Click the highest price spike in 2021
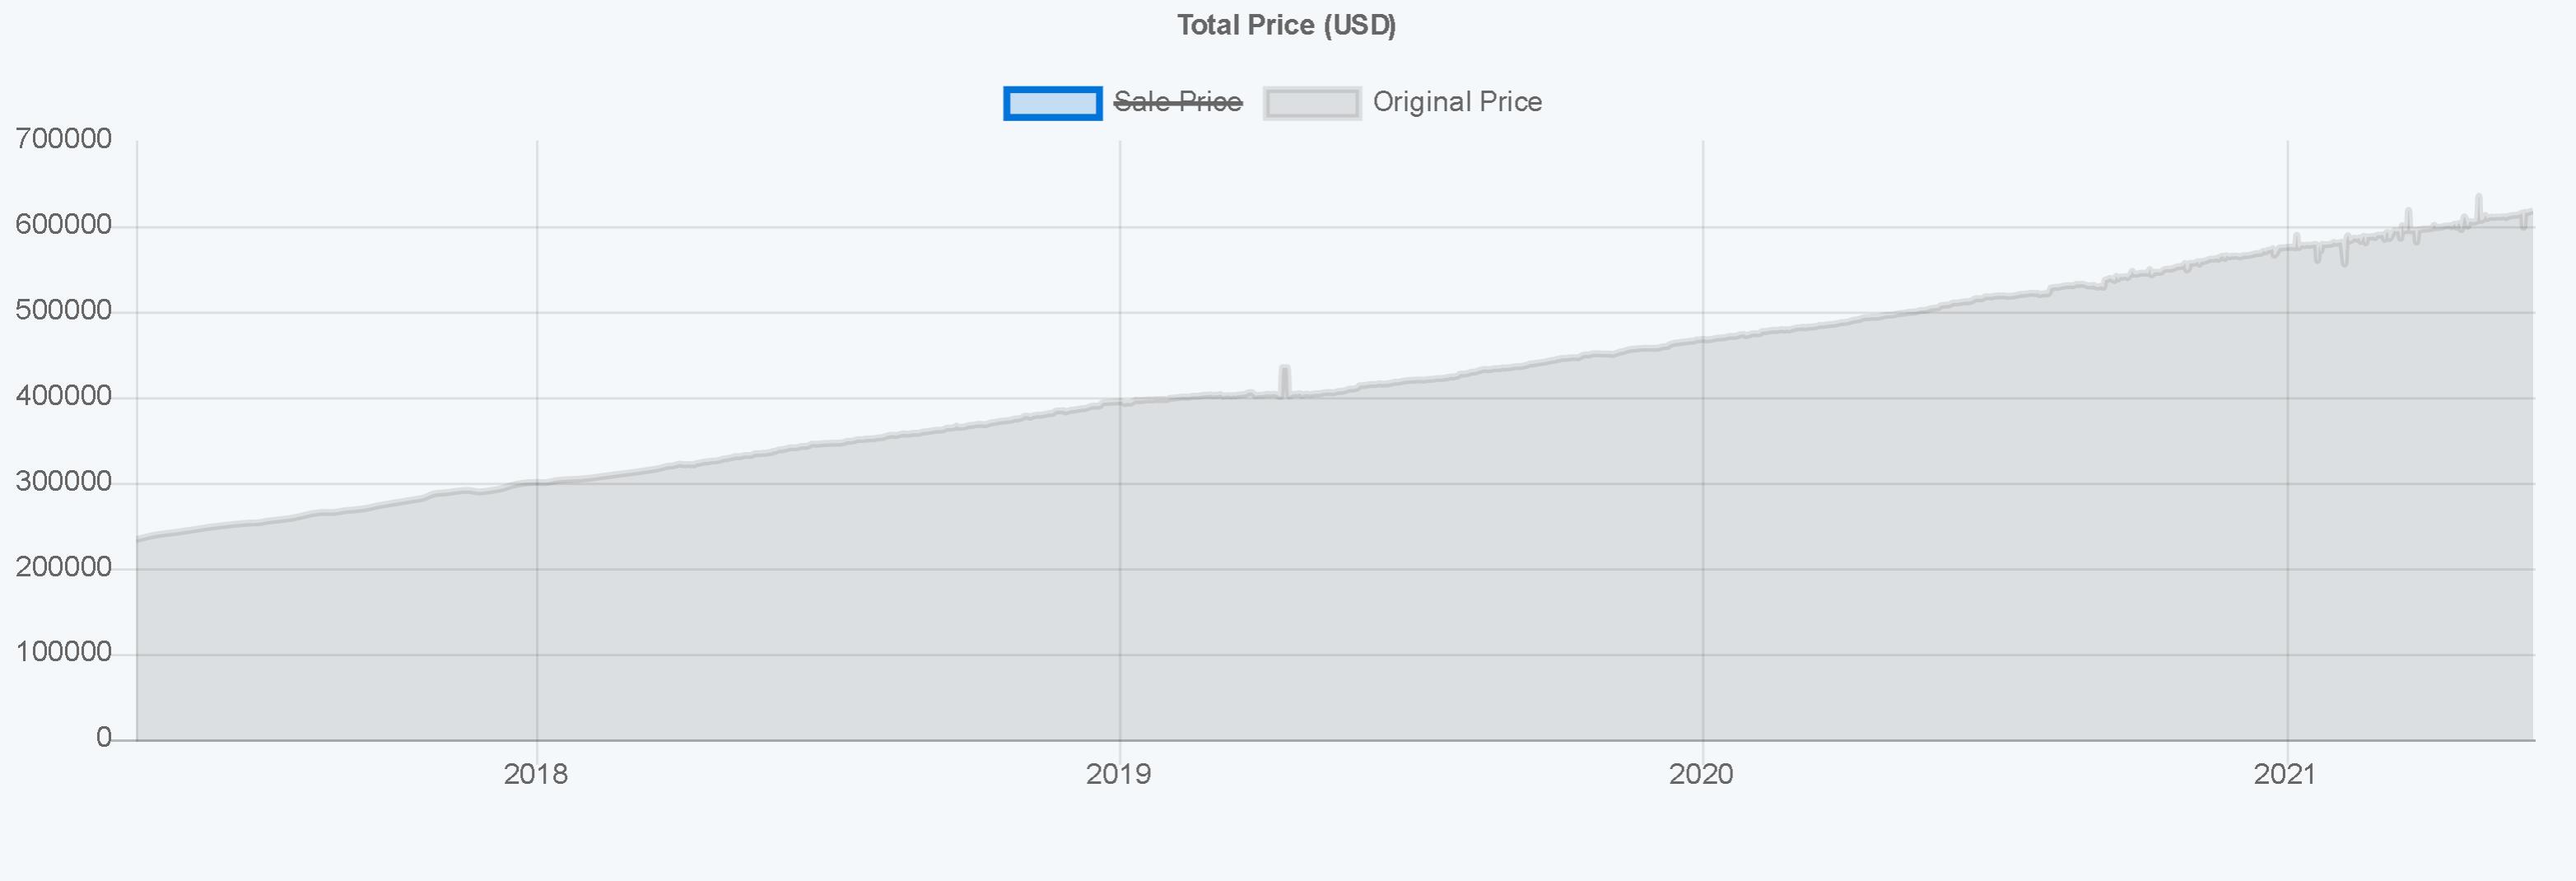Image resolution: width=2576 pixels, height=881 pixels. 2478,197
